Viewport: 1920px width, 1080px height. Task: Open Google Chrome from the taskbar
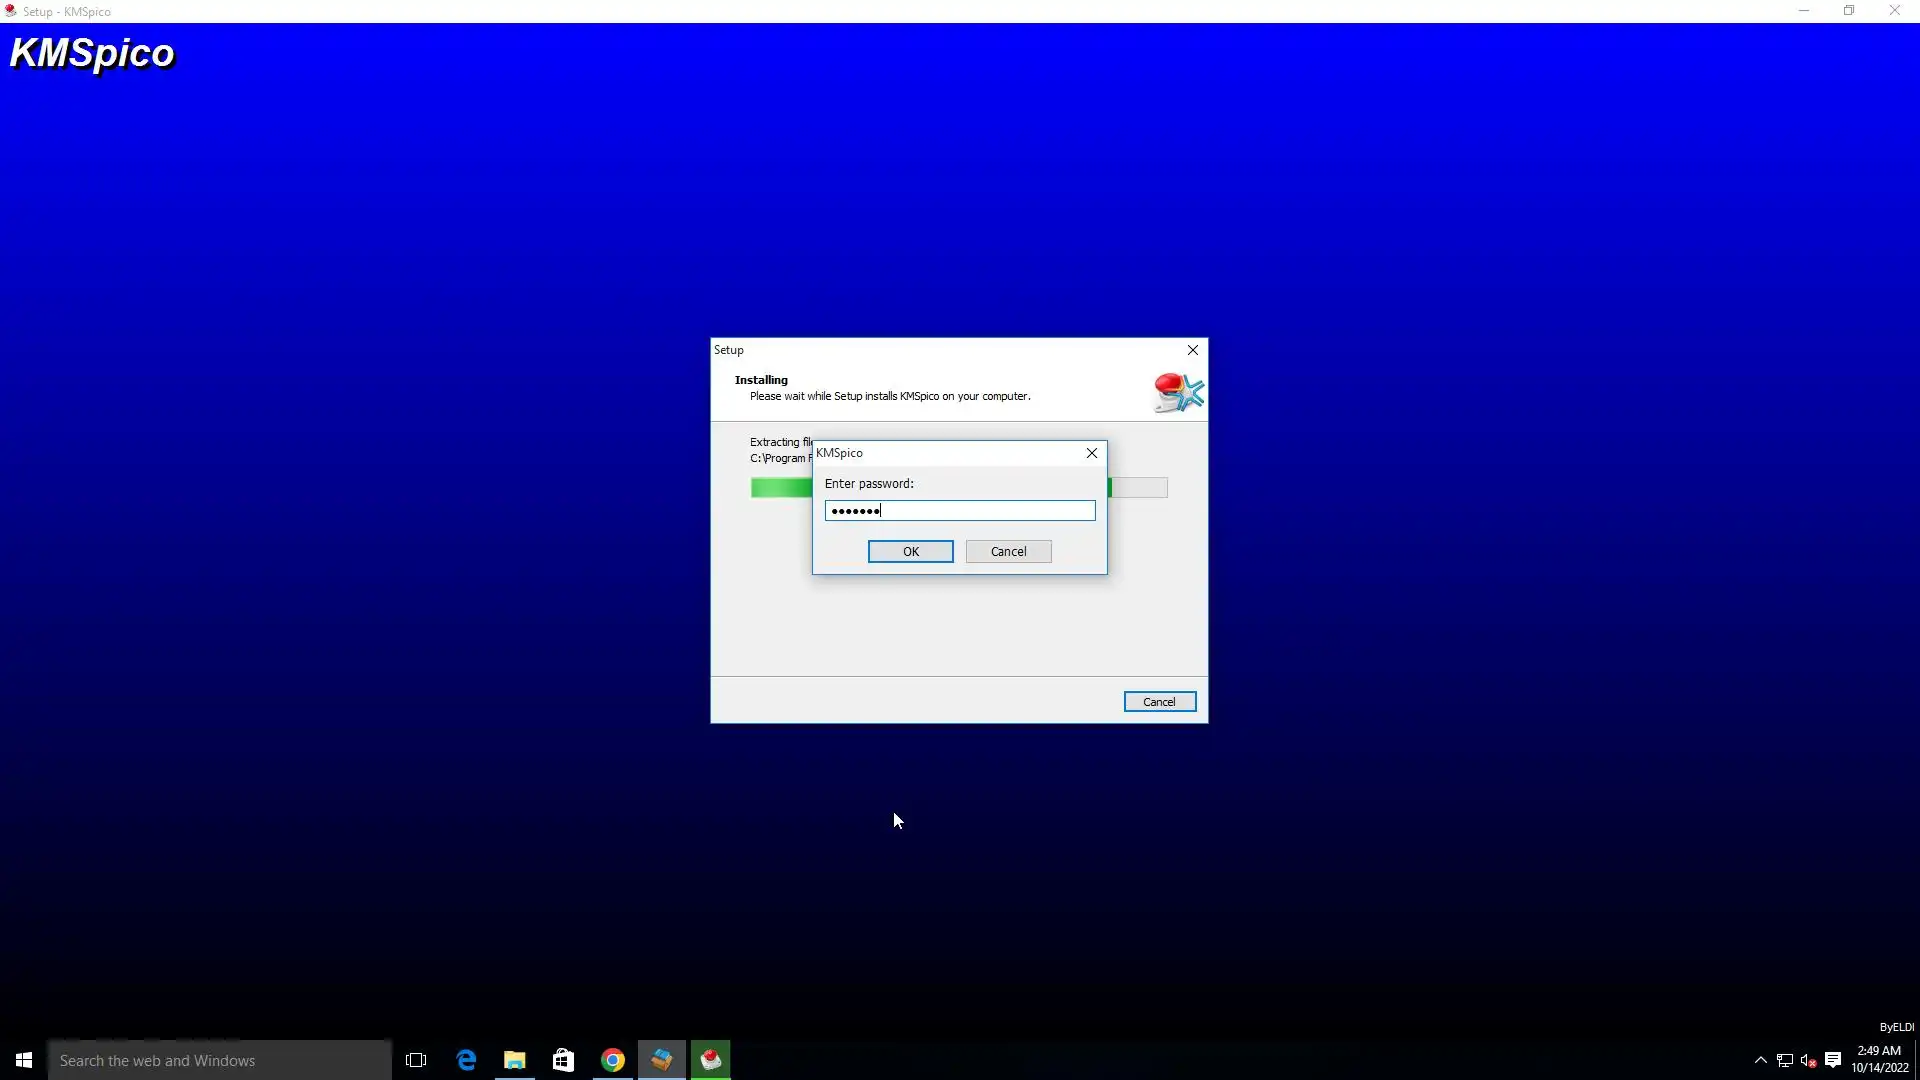pyautogui.click(x=613, y=1060)
